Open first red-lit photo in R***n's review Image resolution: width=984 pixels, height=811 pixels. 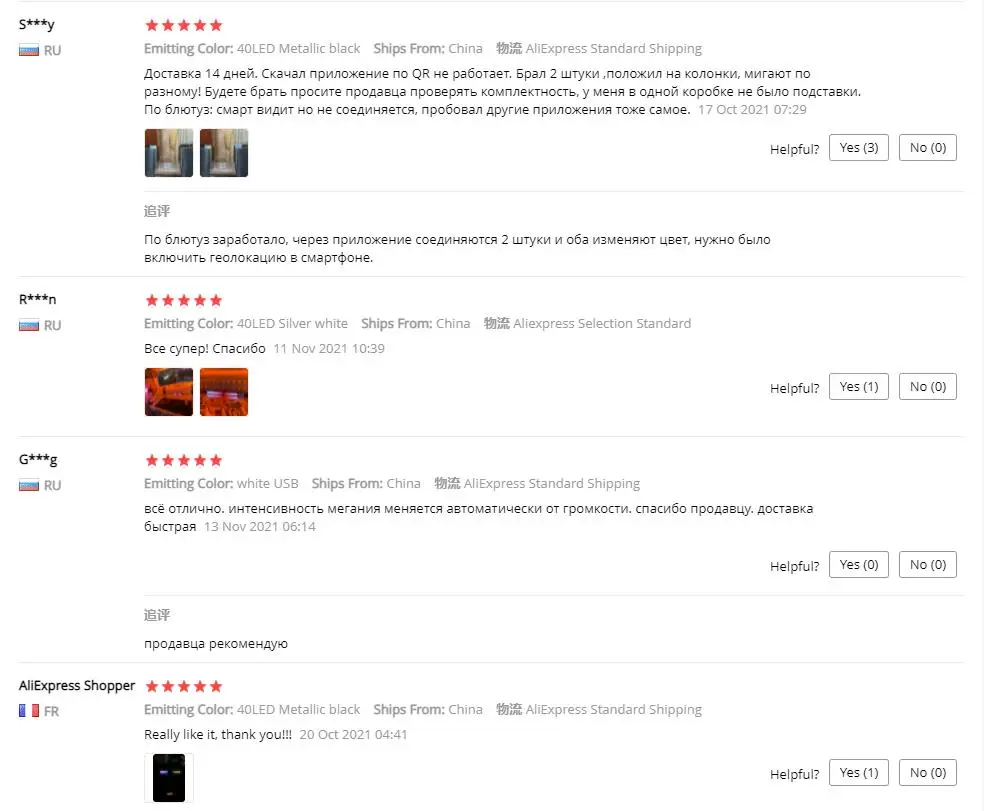point(169,392)
